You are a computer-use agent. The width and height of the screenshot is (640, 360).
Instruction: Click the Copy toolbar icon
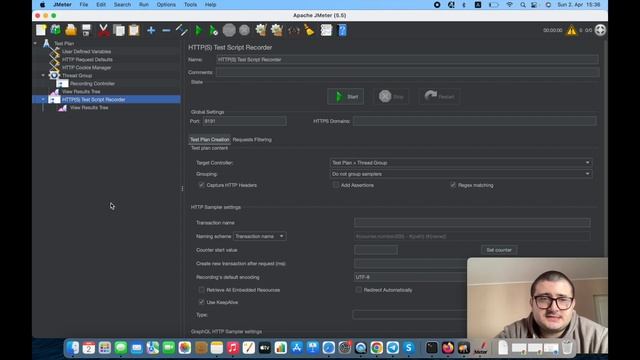[x=119, y=30]
